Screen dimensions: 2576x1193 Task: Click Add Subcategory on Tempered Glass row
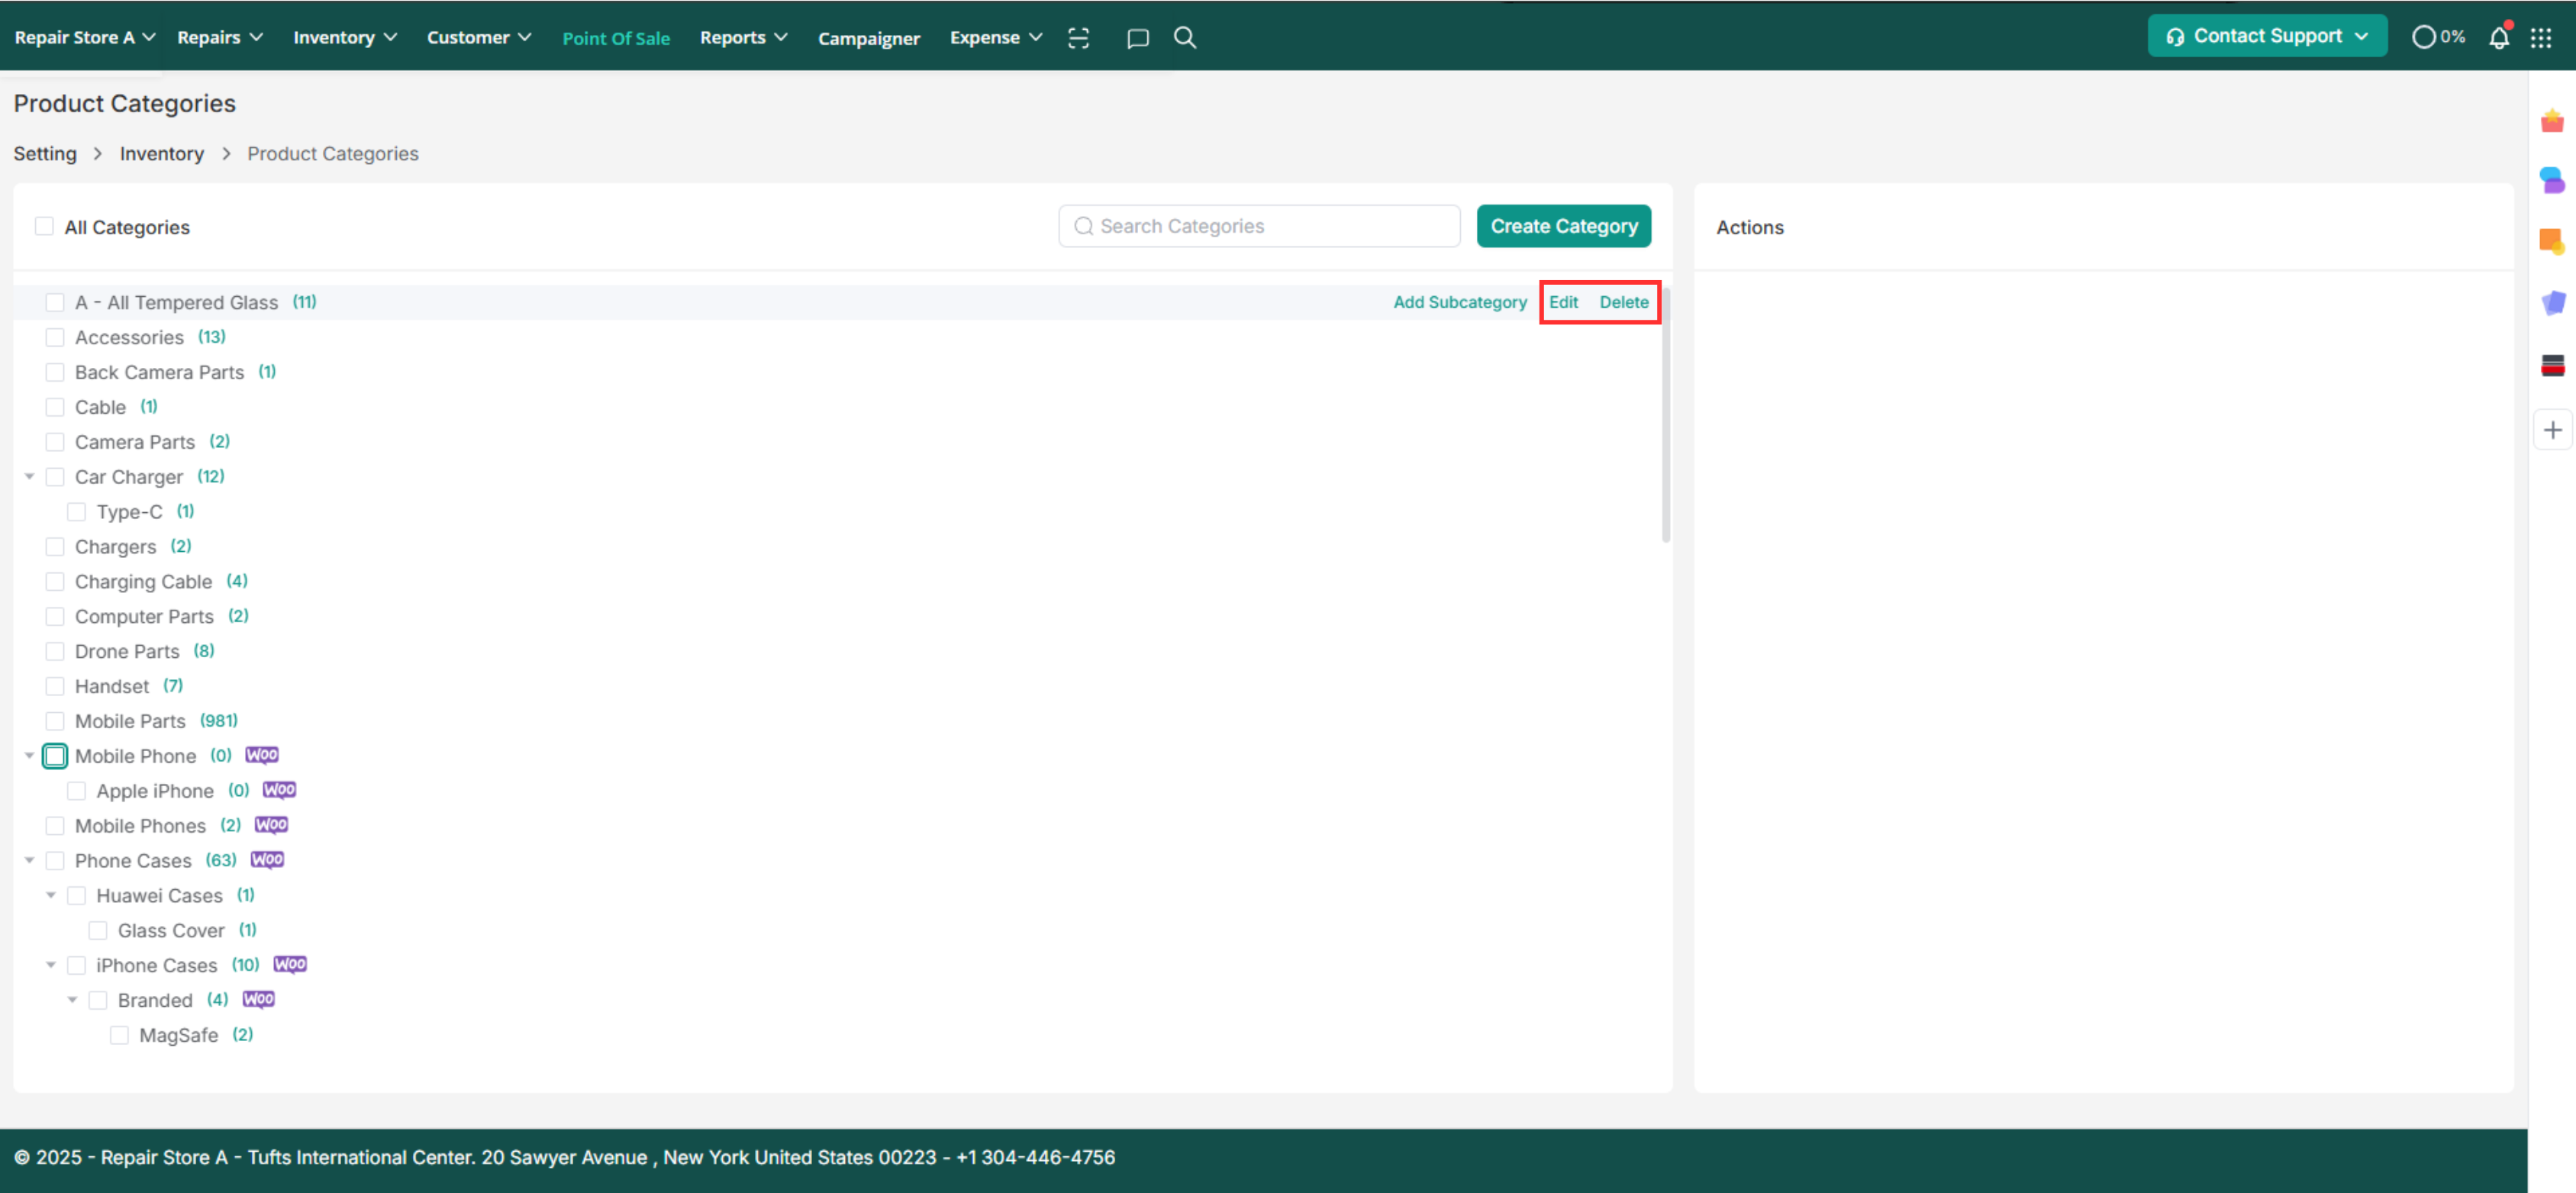1459,302
